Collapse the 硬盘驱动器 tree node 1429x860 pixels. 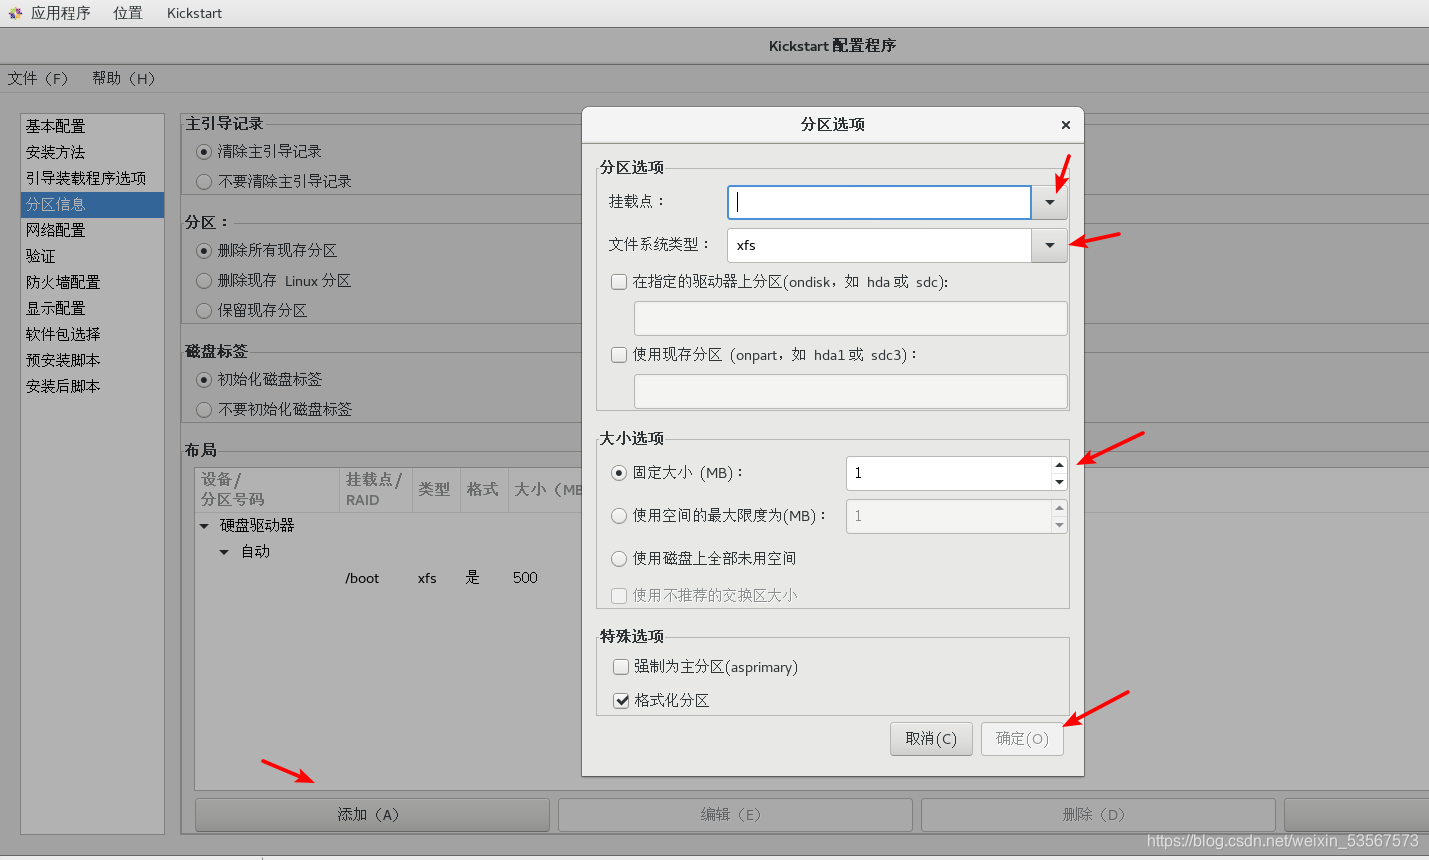[204, 526]
